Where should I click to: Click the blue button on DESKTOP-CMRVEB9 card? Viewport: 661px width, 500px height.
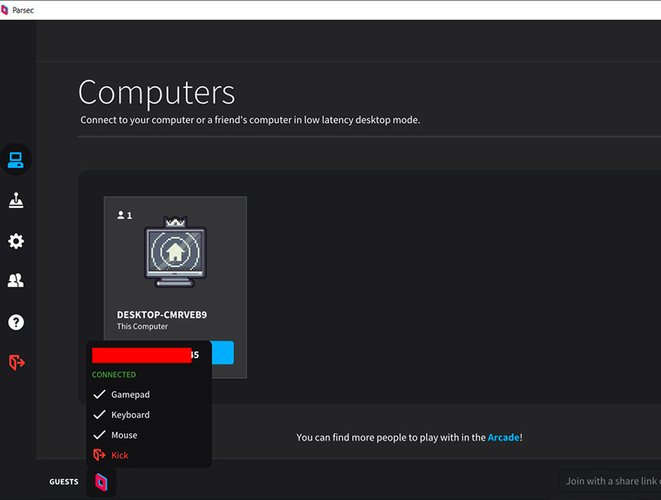point(223,352)
